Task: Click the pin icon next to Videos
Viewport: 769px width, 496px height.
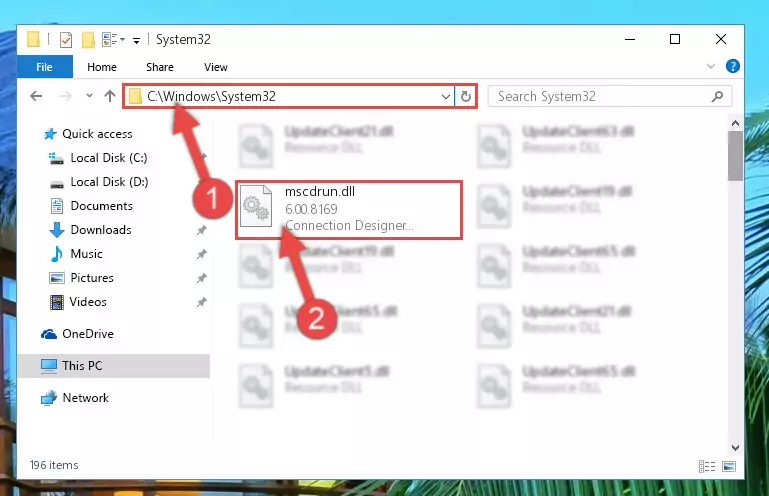Action: (202, 302)
